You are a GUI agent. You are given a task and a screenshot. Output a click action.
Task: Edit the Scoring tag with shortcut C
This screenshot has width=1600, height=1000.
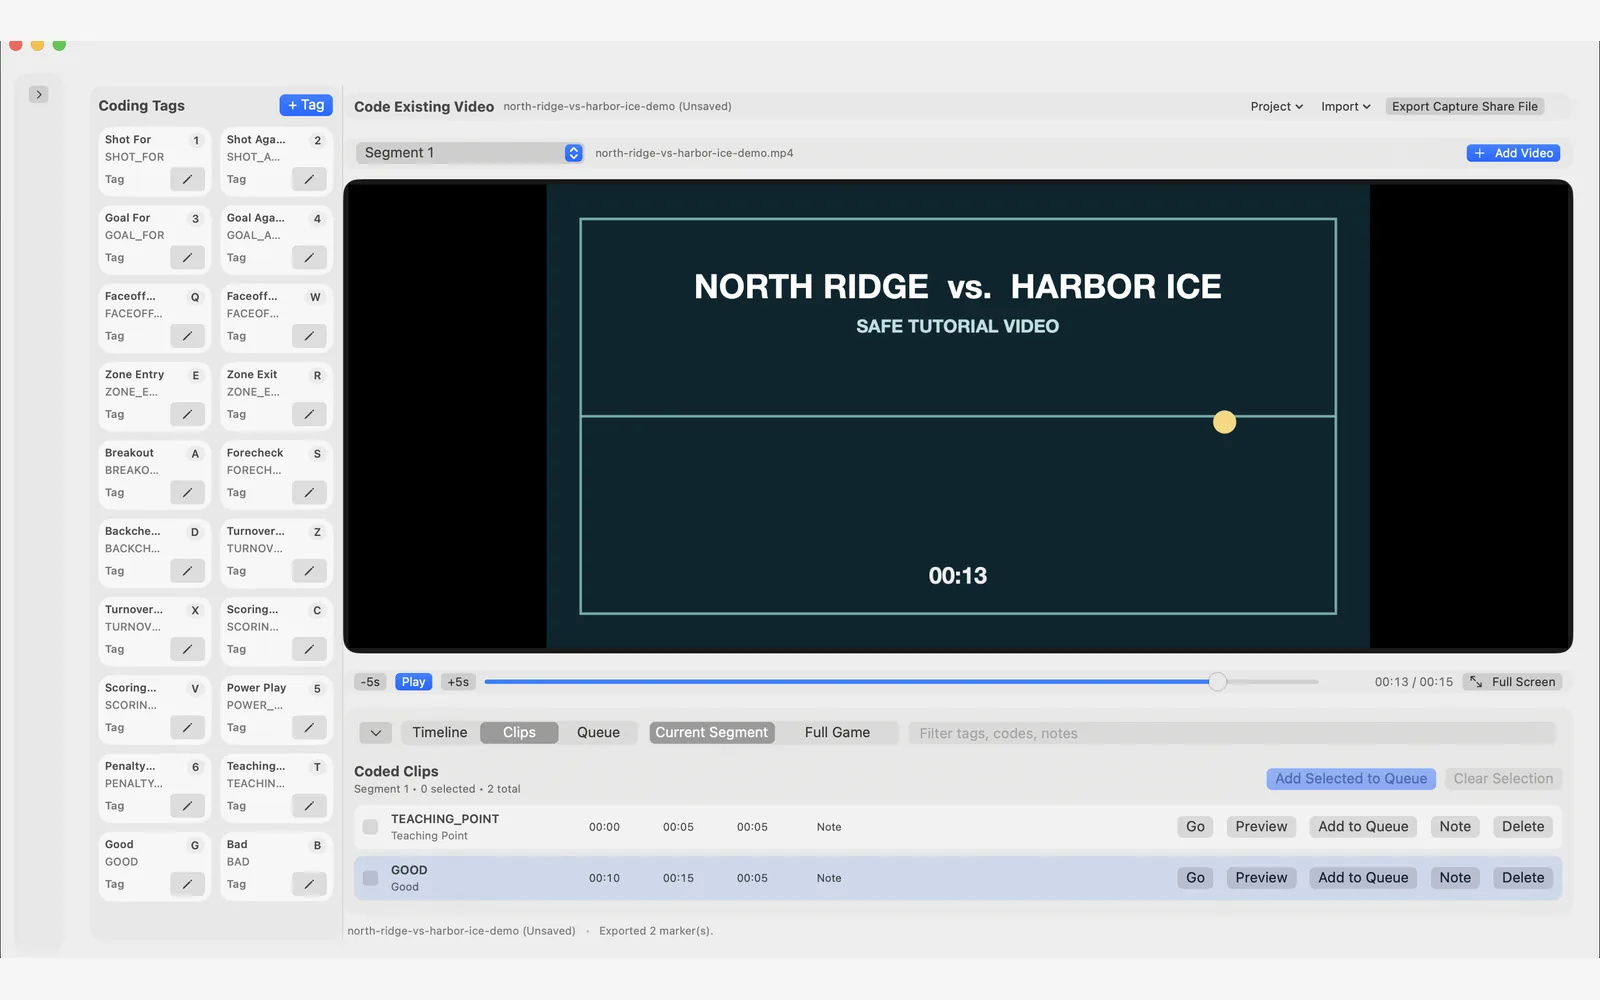(309, 649)
